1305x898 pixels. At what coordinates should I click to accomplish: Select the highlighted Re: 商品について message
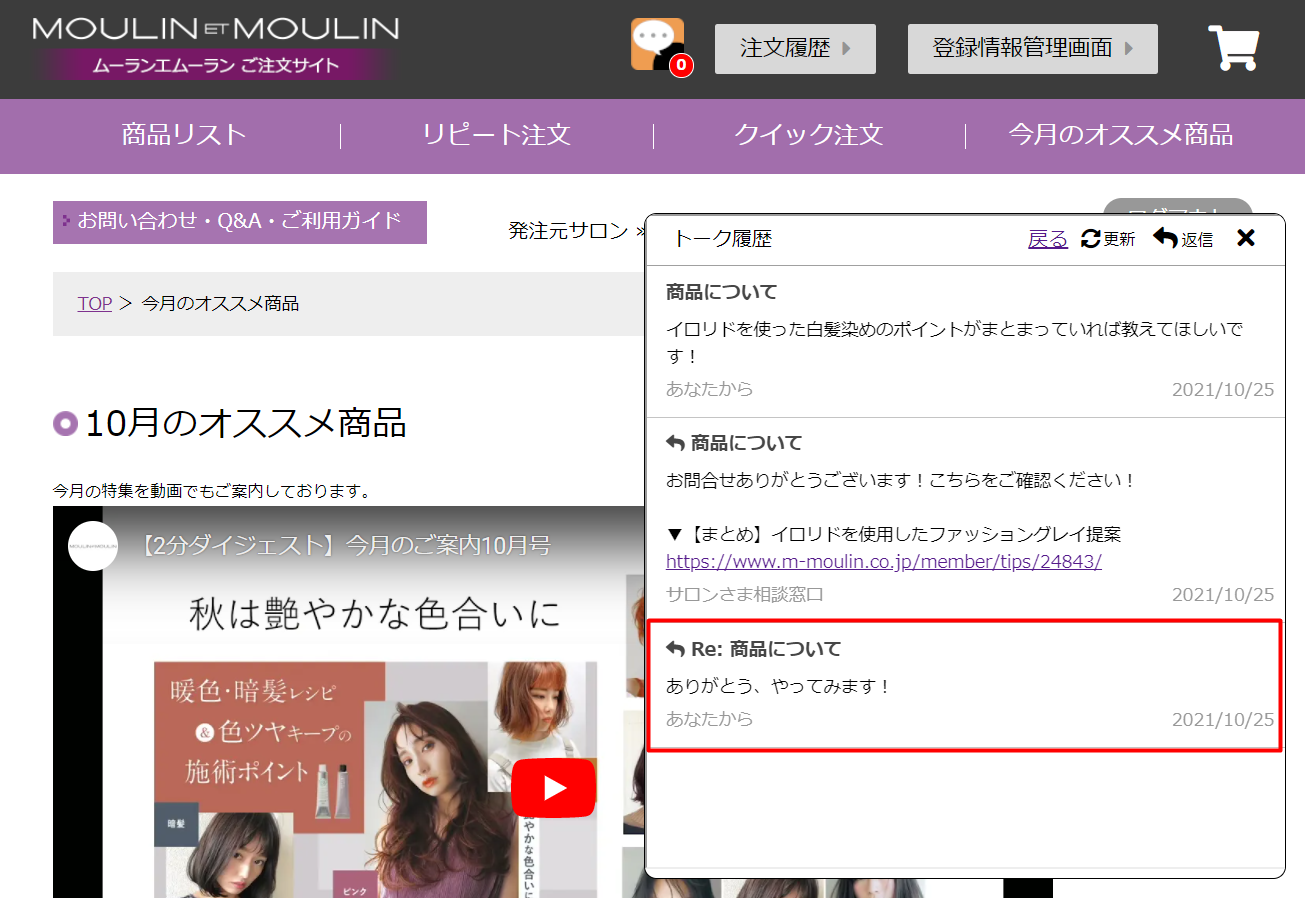click(x=965, y=685)
